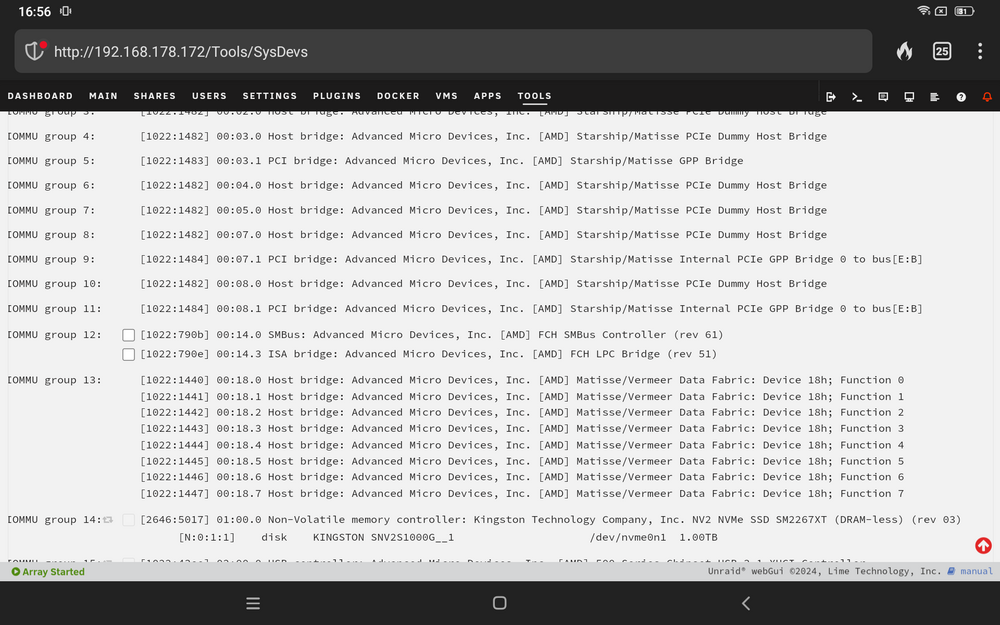Check the Kingston NVMe controller checkbox

128,520
